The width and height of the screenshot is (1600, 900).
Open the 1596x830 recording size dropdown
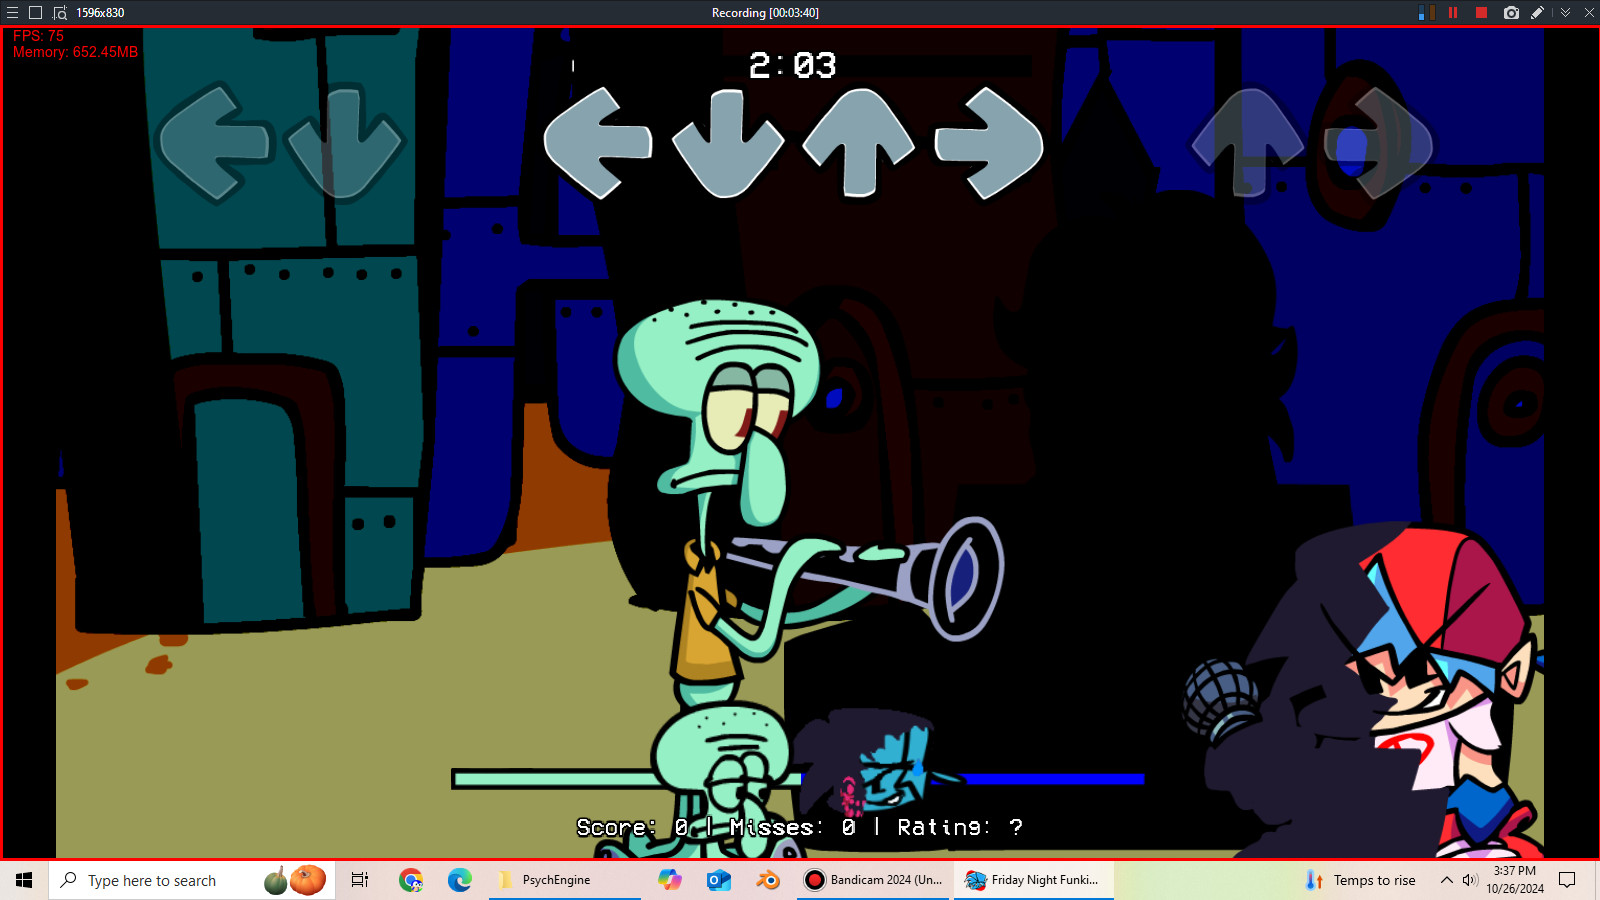(100, 13)
